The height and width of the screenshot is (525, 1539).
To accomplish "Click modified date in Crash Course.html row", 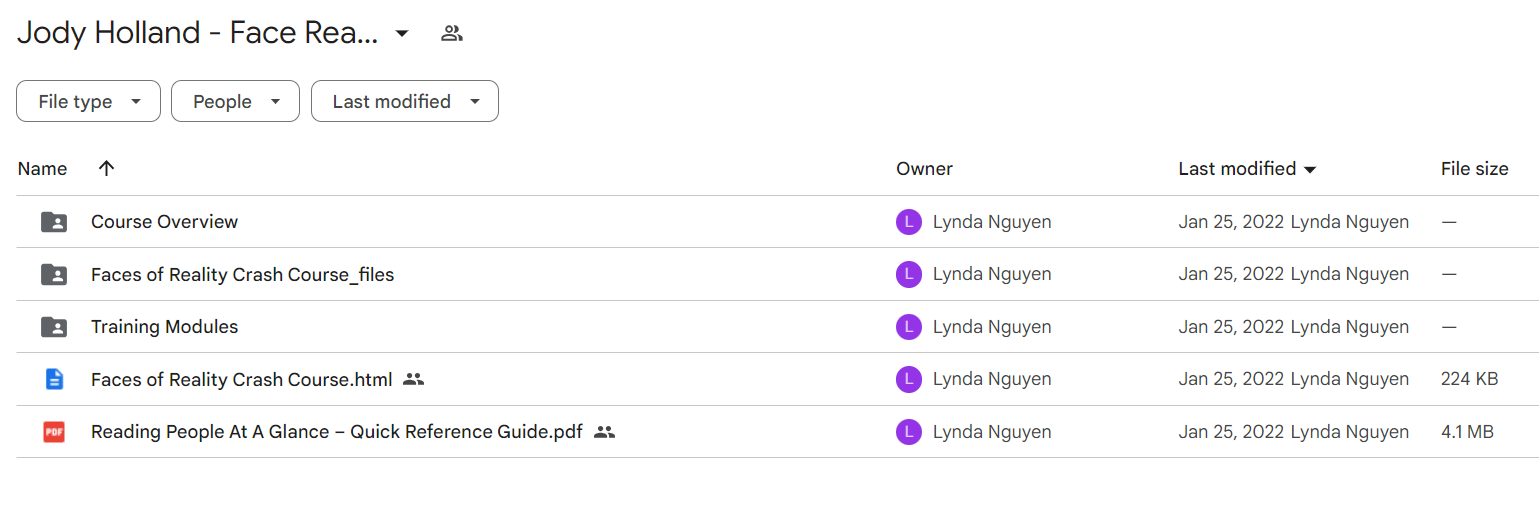I will [1231, 379].
